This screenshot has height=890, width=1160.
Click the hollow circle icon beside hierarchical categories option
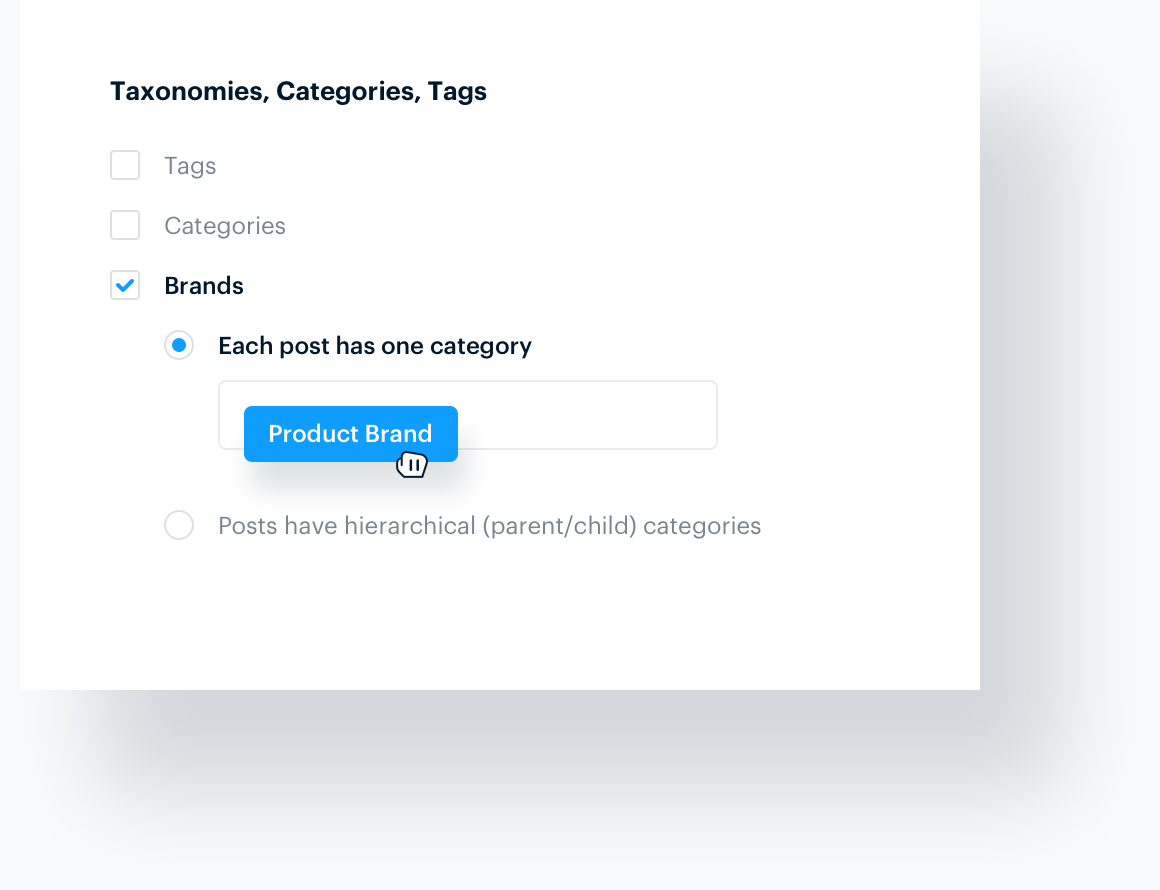point(179,525)
